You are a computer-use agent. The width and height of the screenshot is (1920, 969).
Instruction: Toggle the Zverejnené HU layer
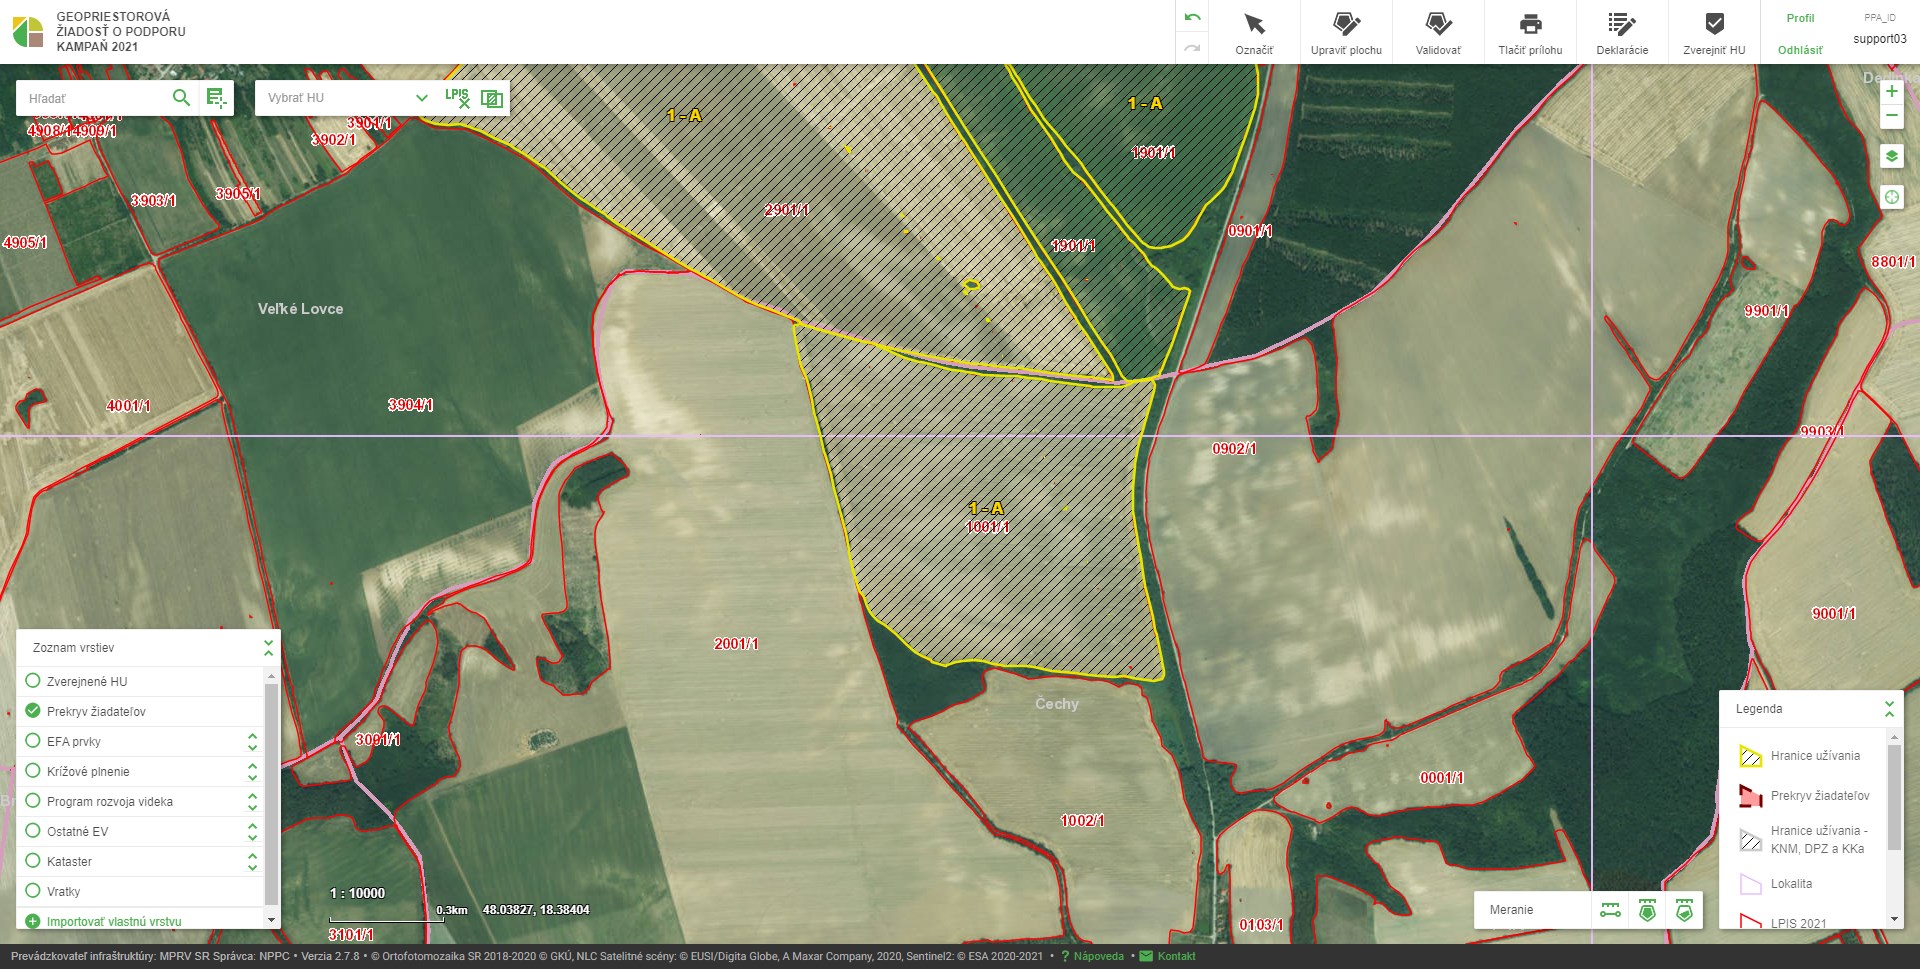[32, 681]
